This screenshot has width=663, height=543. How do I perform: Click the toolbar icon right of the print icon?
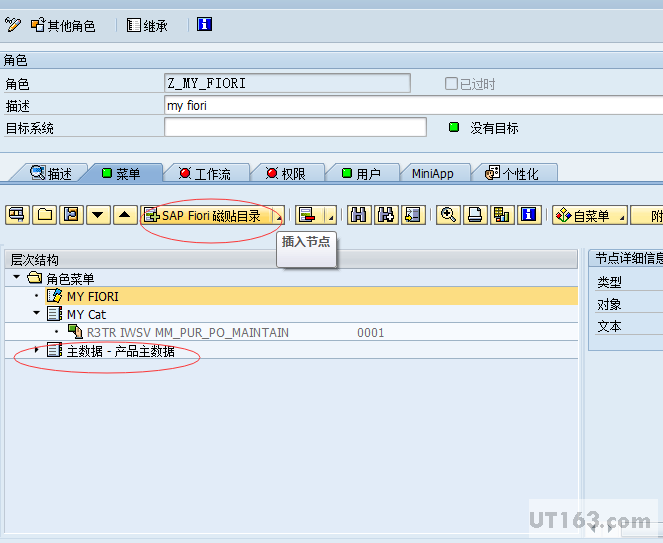(x=502, y=215)
